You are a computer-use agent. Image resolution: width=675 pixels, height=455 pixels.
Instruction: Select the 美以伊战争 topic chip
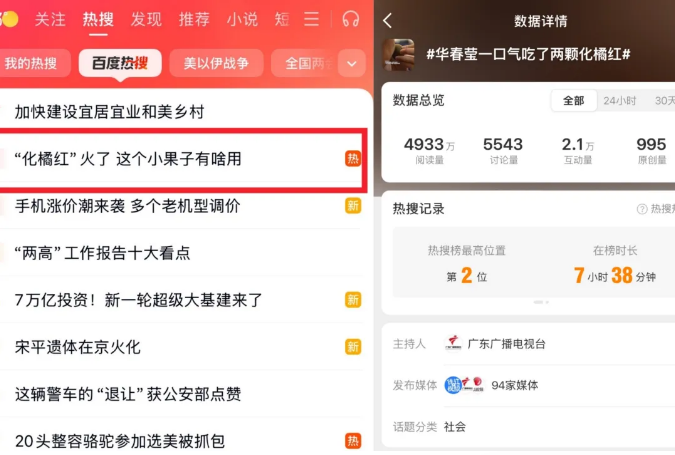tap(216, 63)
